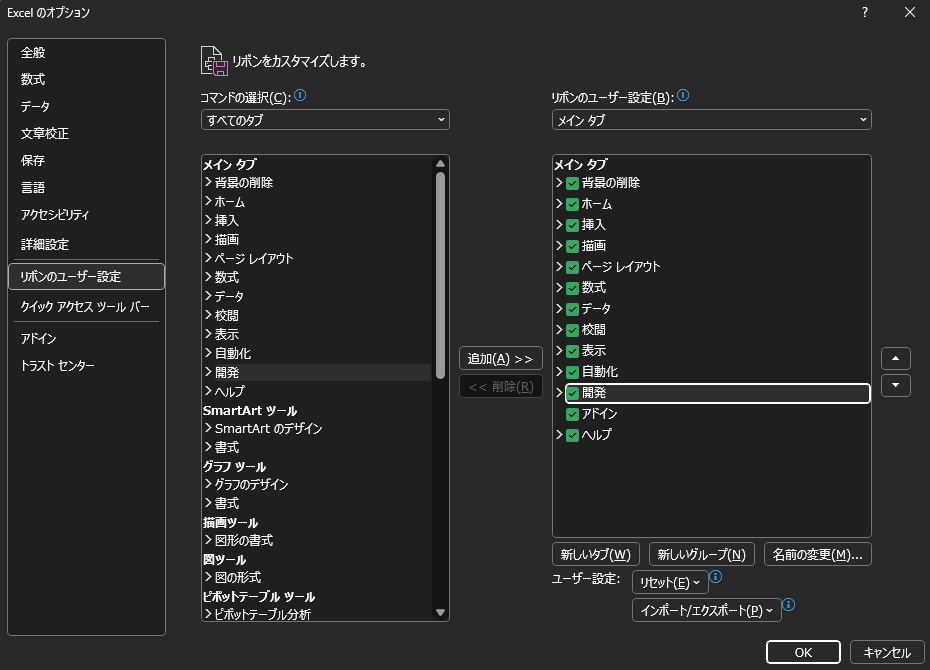930x670 pixels.
Task: Toggle the 校閲 checkbox in right list
Action: click(572, 330)
